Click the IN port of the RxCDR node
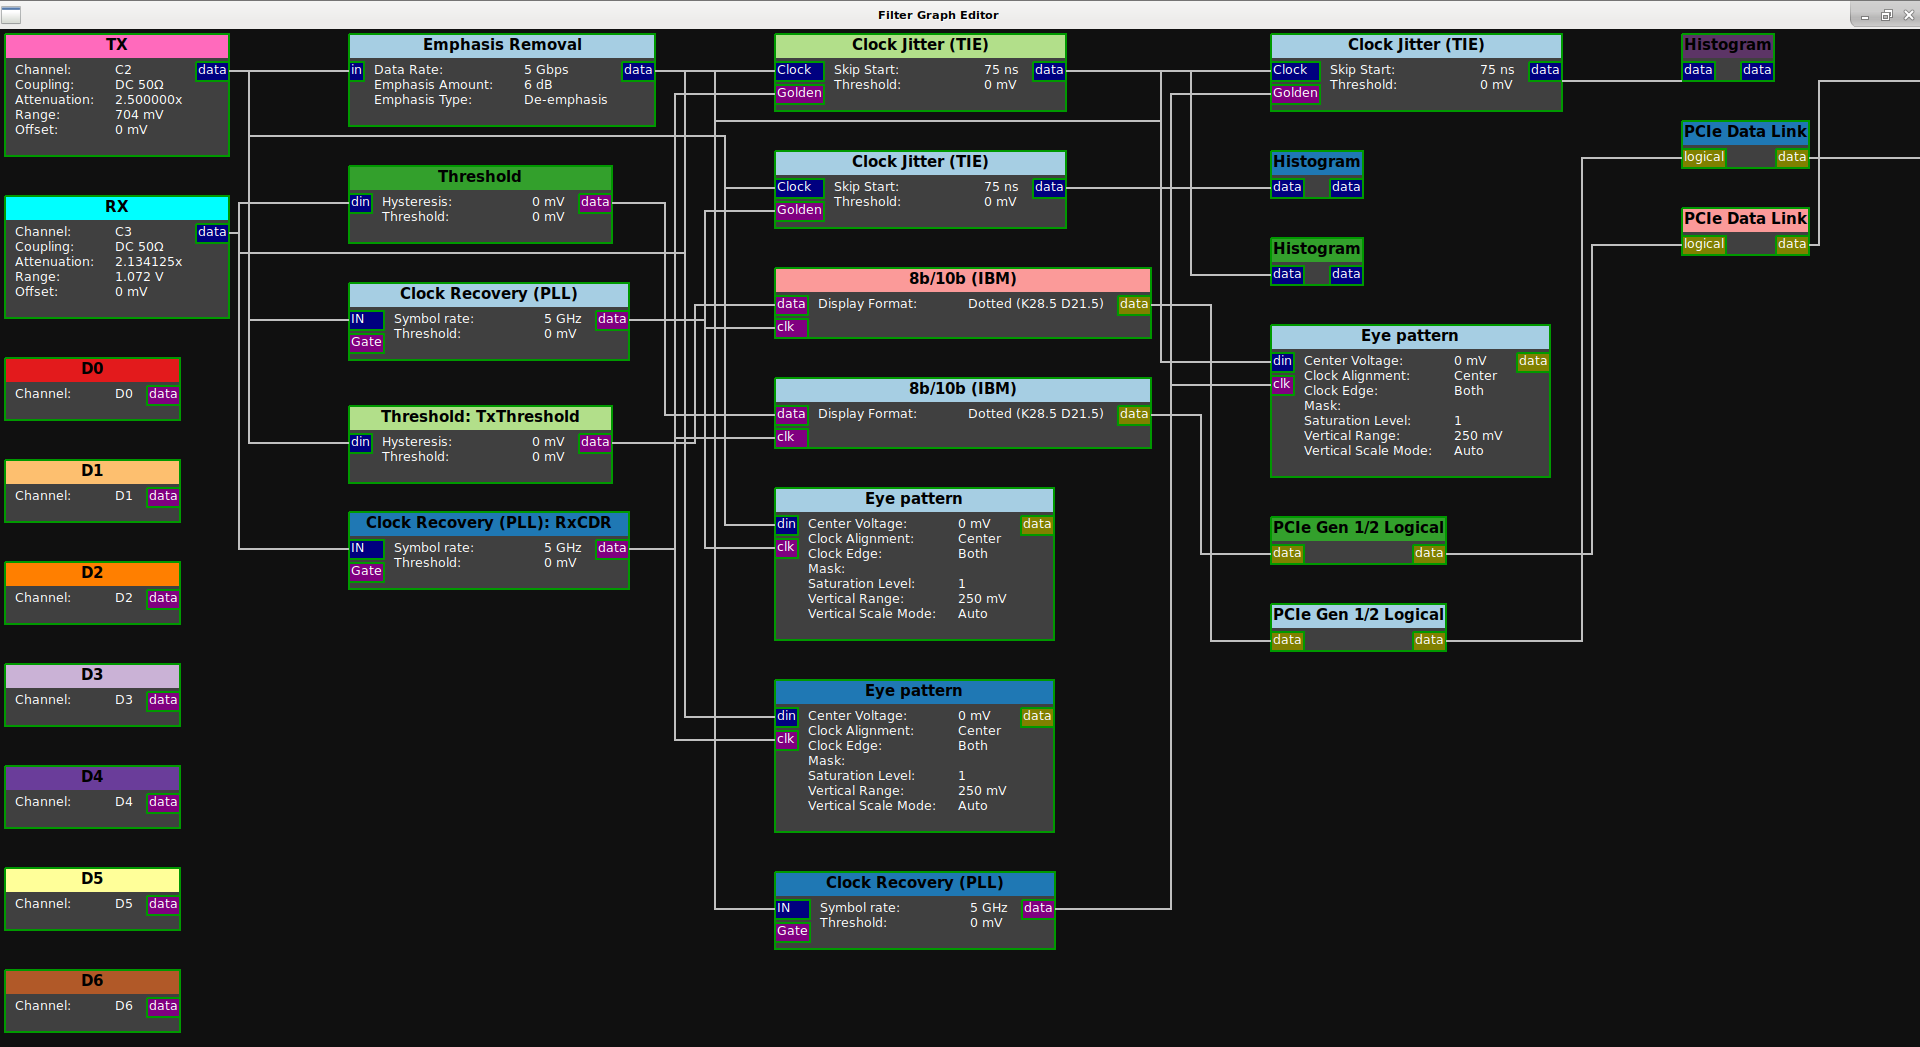The width and height of the screenshot is (1920, 1047). 366,549
